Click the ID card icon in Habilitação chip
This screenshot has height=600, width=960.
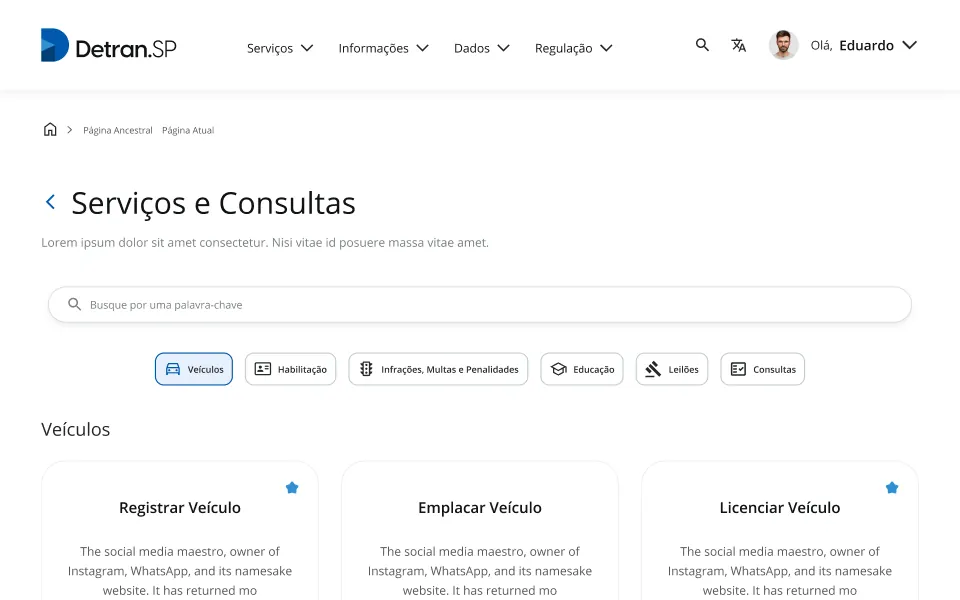(263, 369)
